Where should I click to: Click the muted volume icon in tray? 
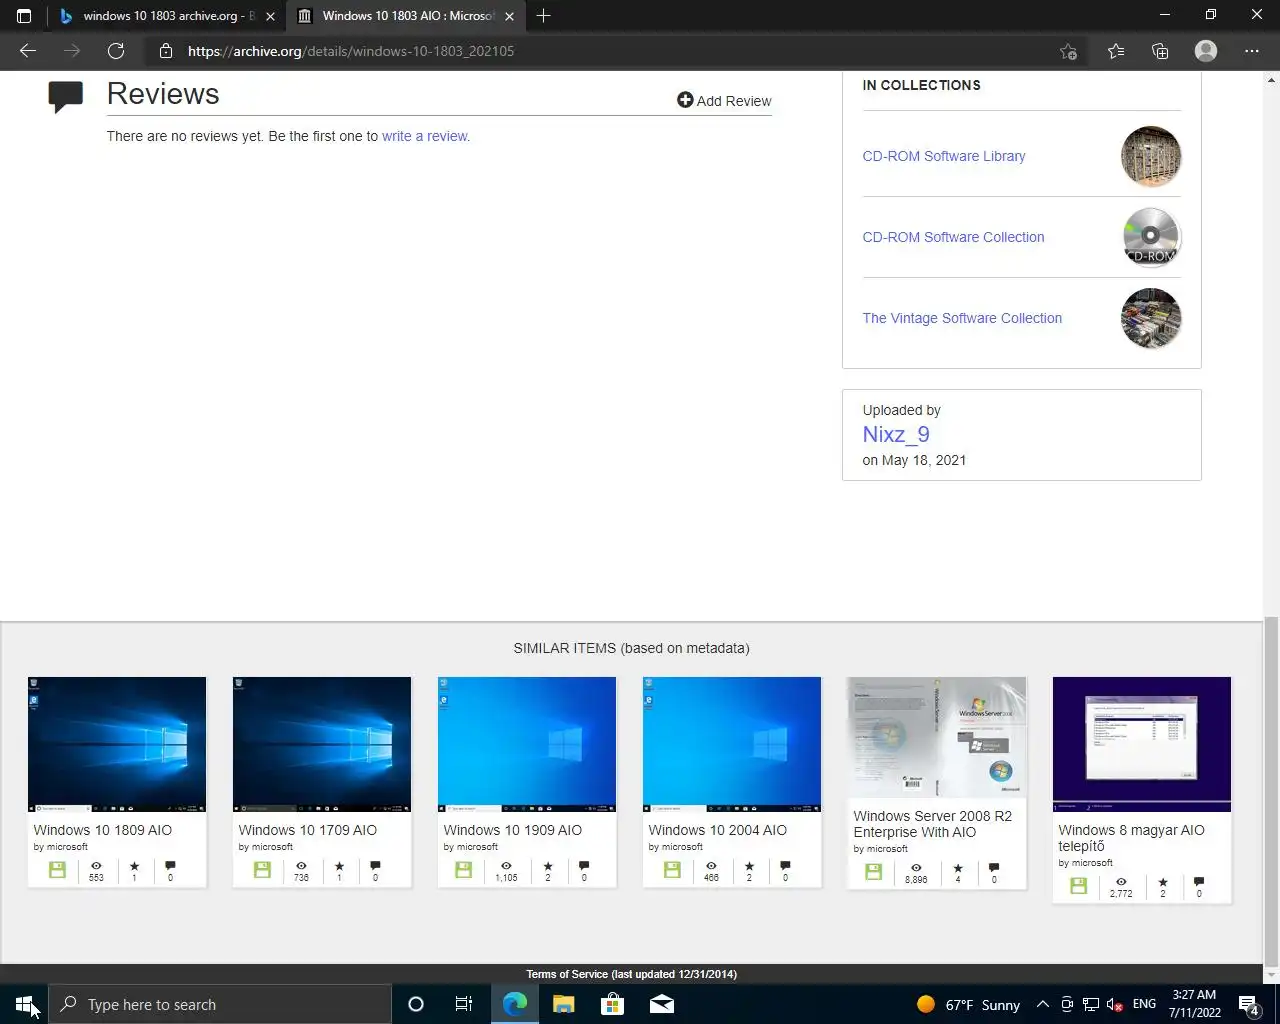1114,1004
